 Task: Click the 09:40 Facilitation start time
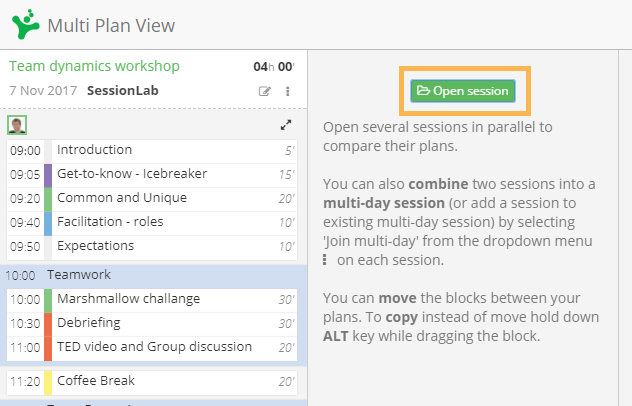[25, 223]
